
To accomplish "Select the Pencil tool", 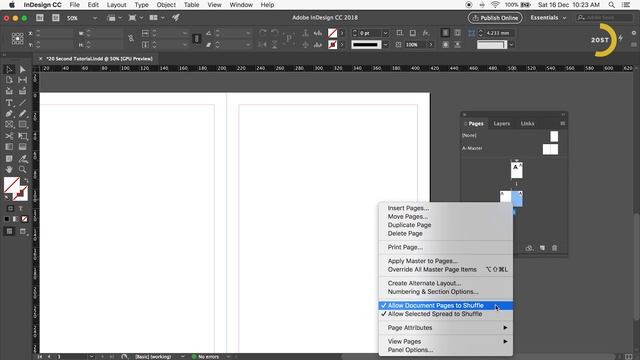I will point(22,114).
